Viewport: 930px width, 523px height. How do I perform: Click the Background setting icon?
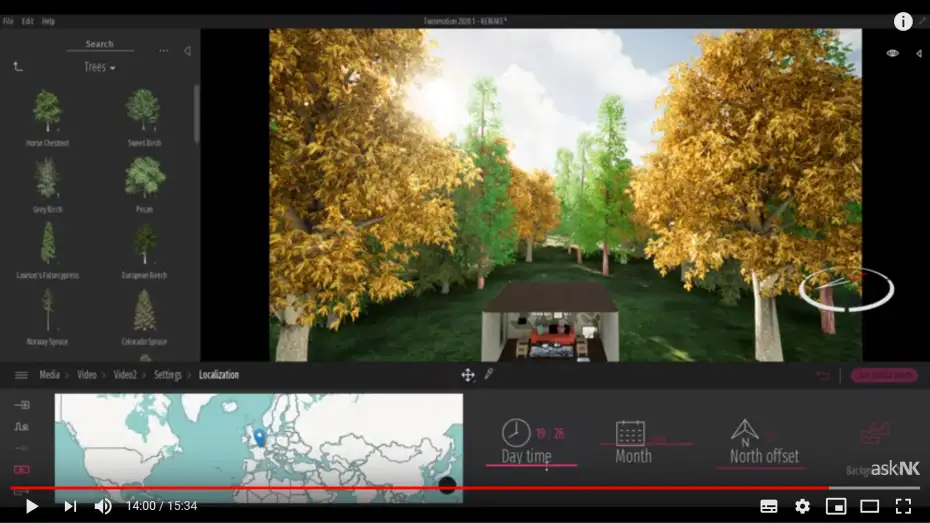click(875, 433)
